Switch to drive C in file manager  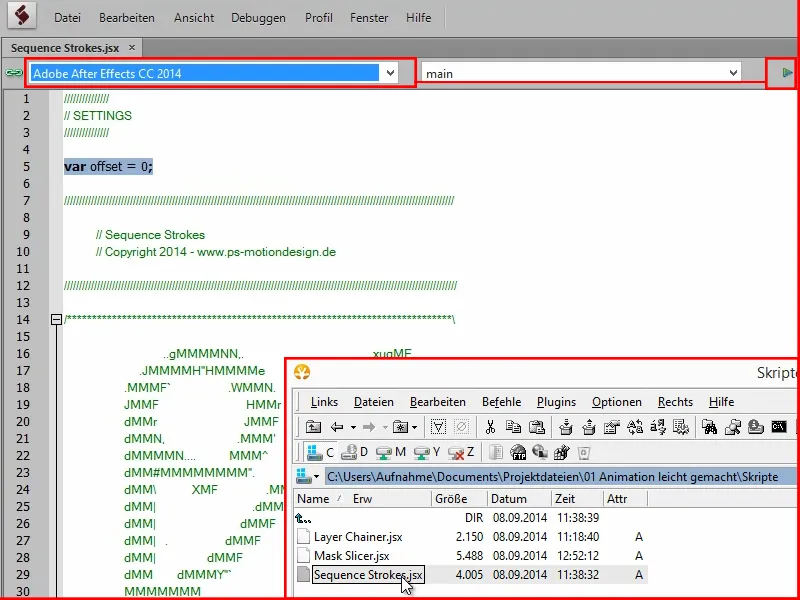[320, 452]
